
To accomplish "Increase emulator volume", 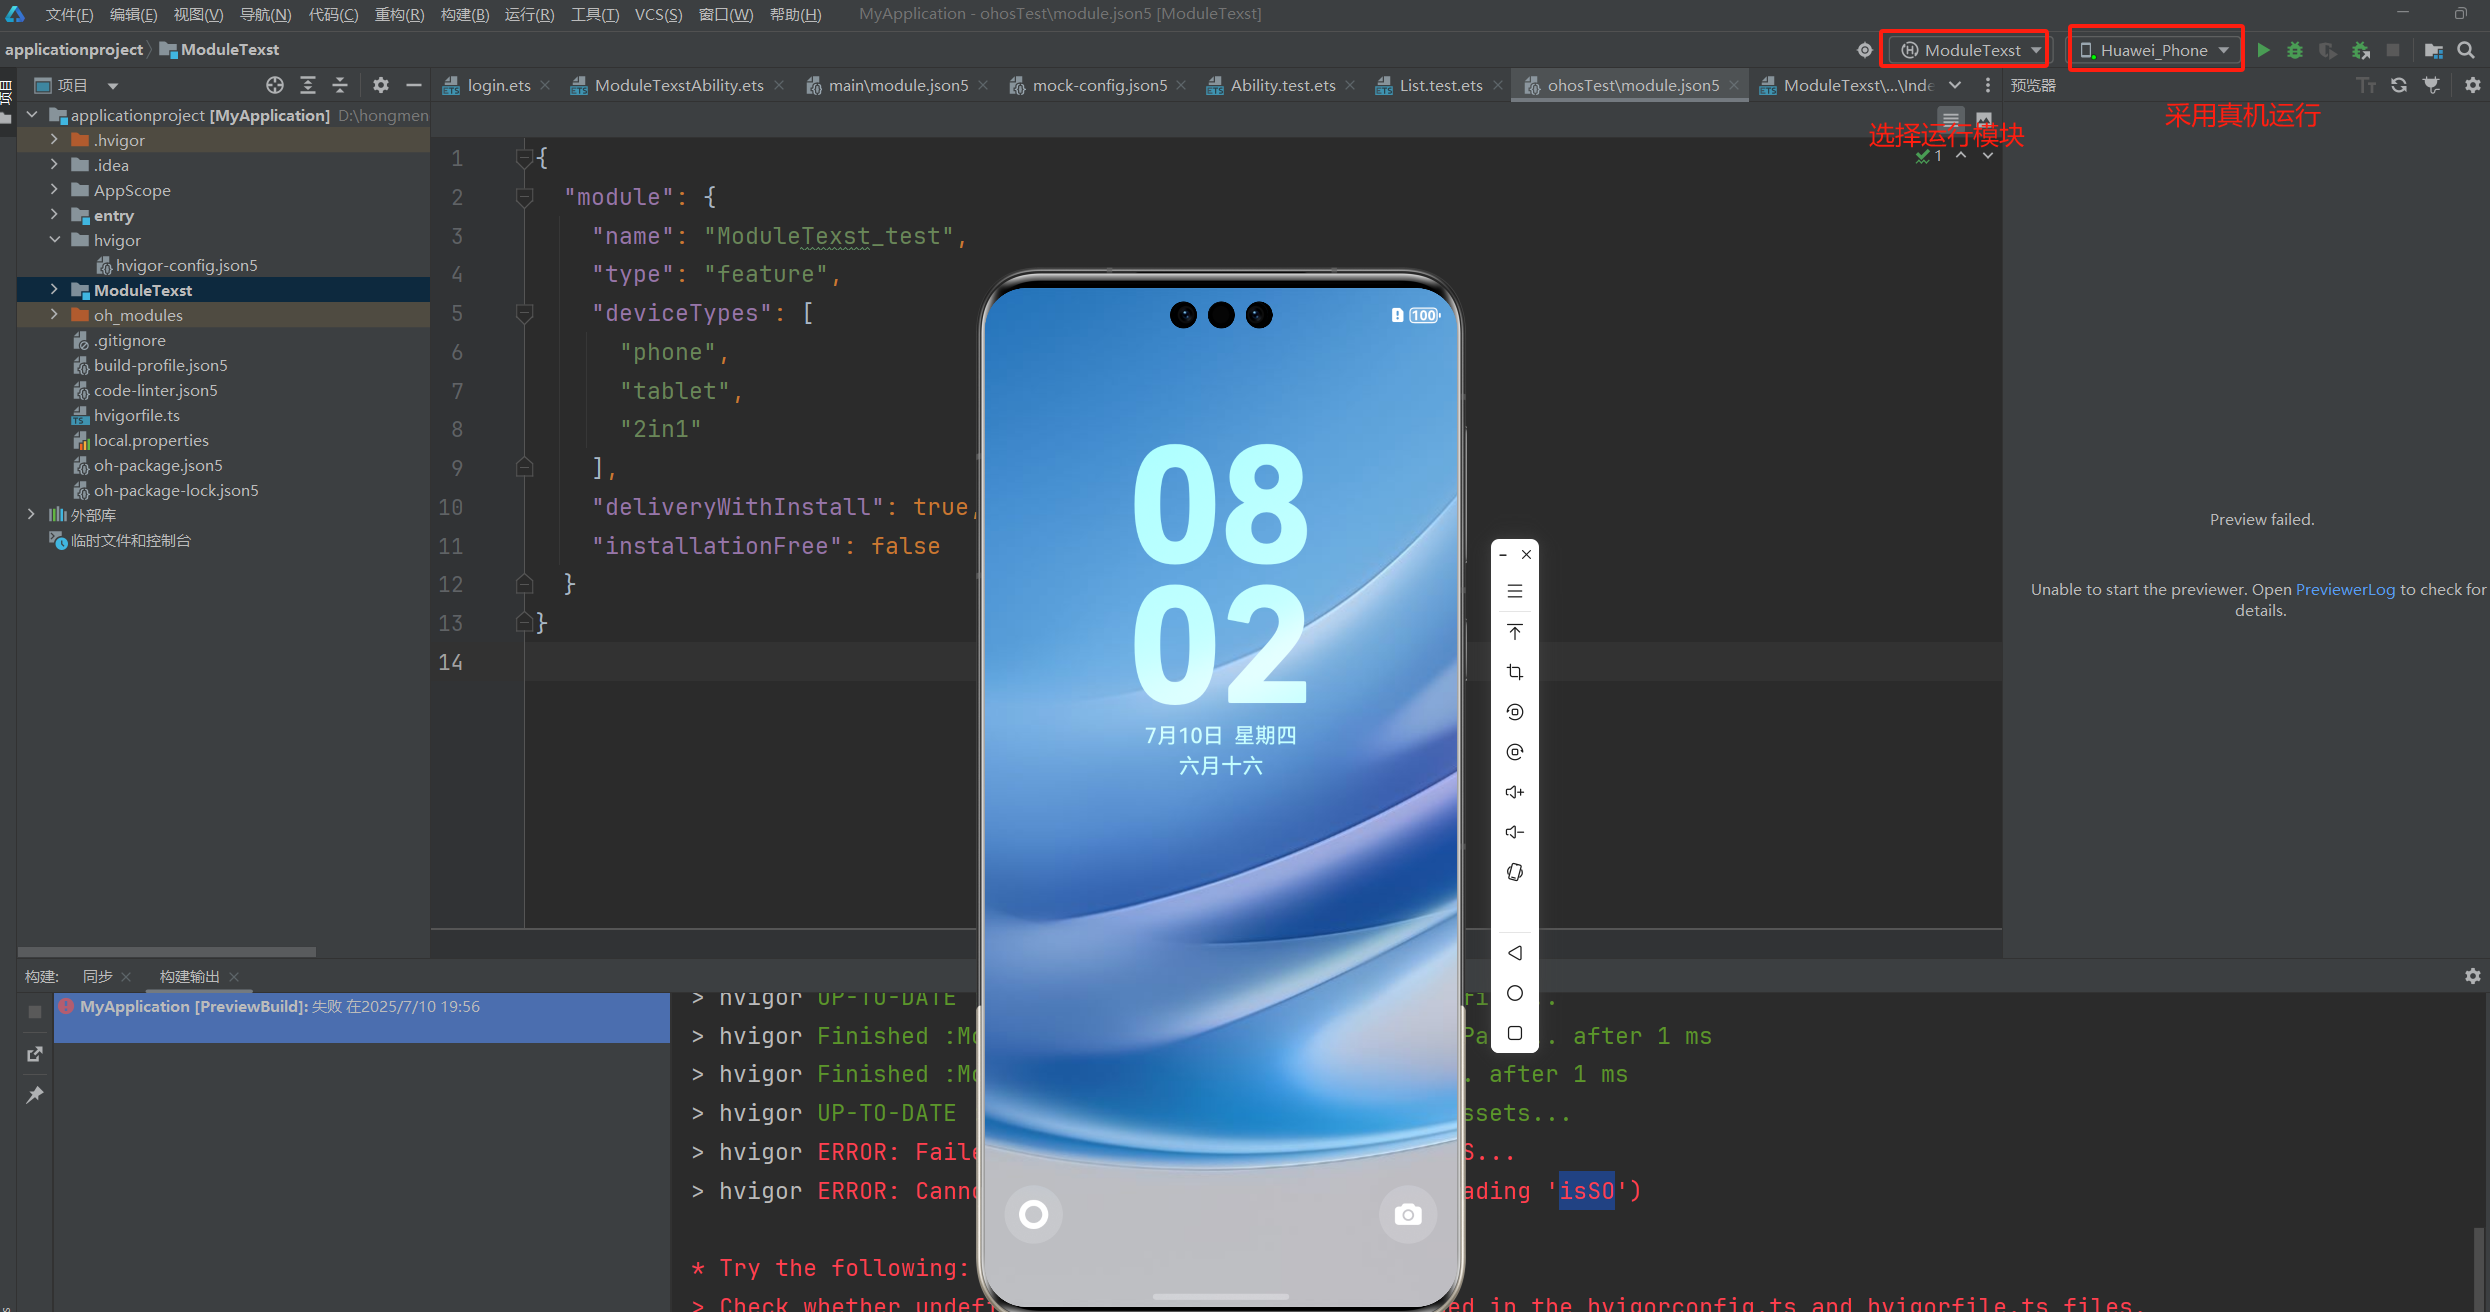I will [x=1515, y=792].
